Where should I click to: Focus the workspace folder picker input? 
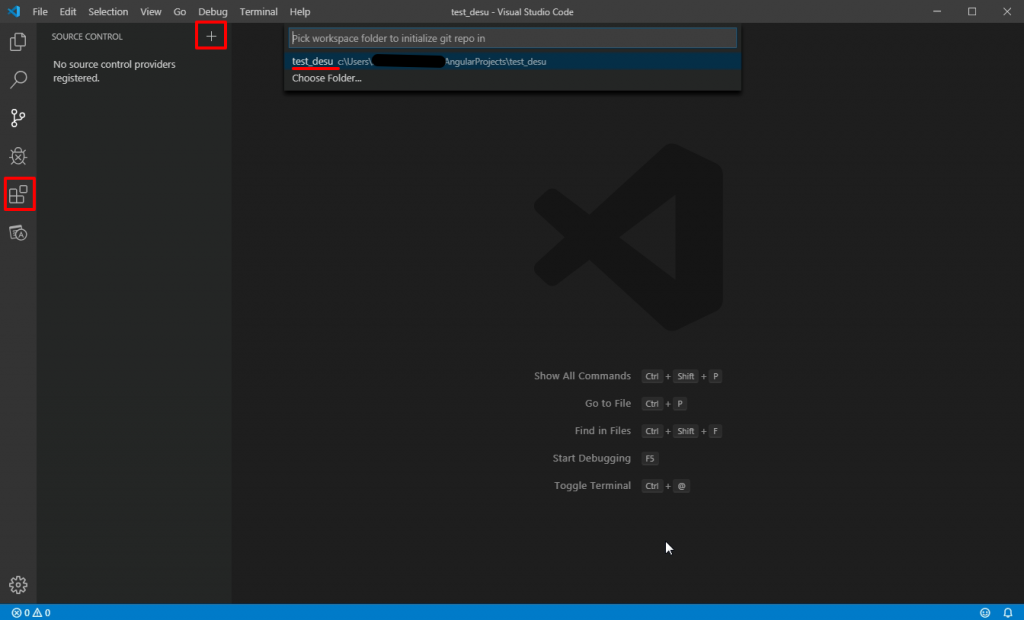coord(513,38)
